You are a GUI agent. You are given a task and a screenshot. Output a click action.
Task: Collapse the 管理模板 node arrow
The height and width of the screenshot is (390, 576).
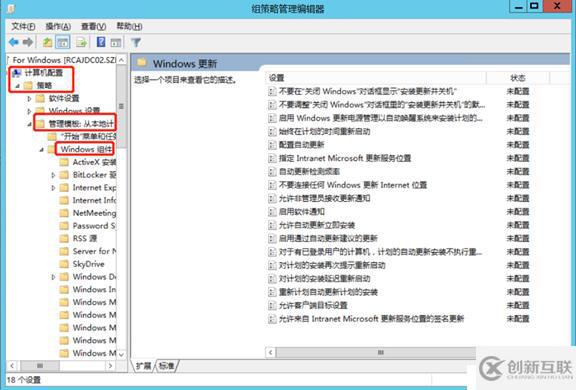29,124
